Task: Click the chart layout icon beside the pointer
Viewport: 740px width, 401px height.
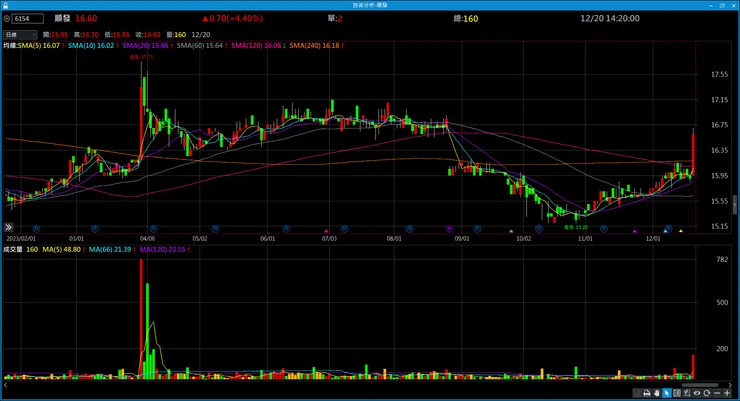Action: [x=677, y=393]
